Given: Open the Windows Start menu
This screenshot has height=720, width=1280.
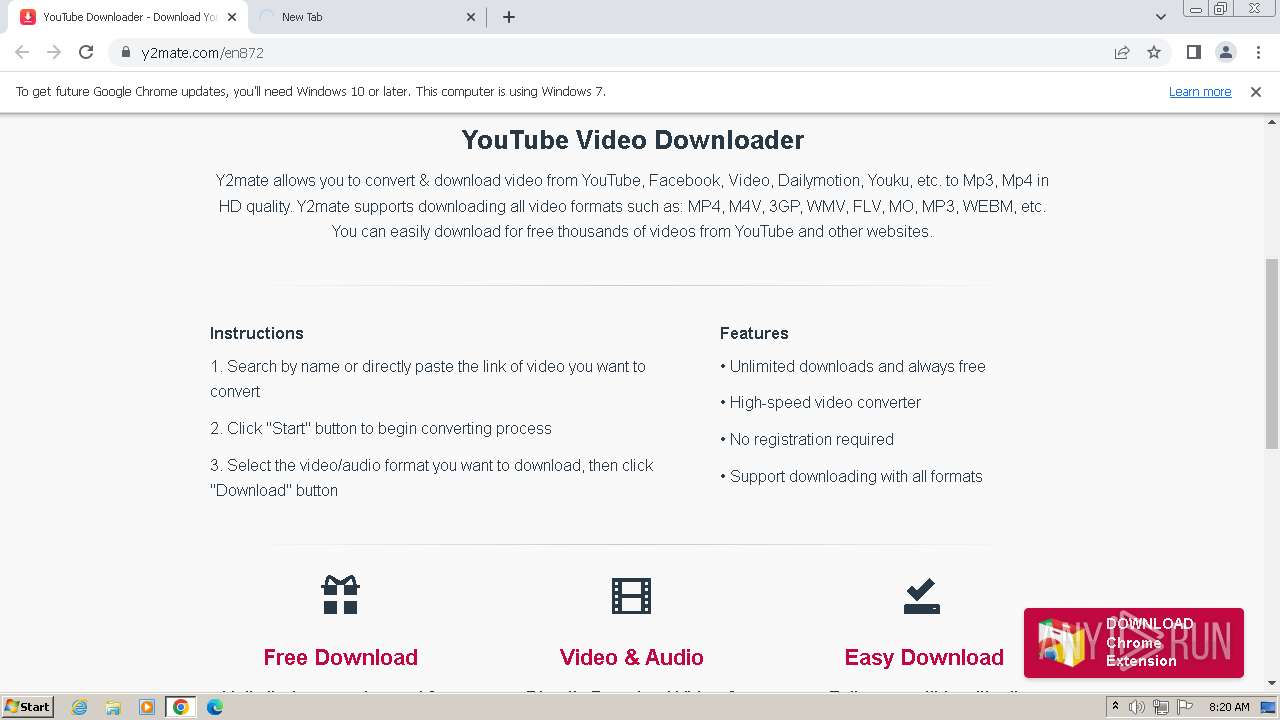Looking at the screenshot, I should pos(27,707).
